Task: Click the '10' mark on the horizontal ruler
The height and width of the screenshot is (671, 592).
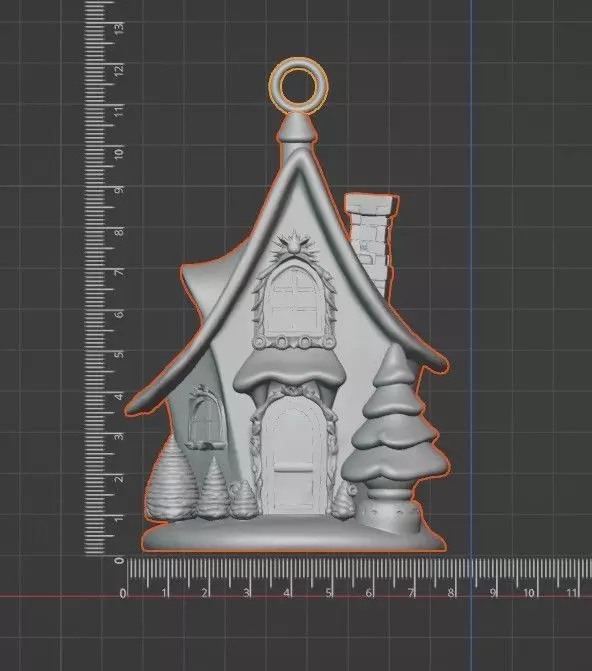Action: coord(528,592)
